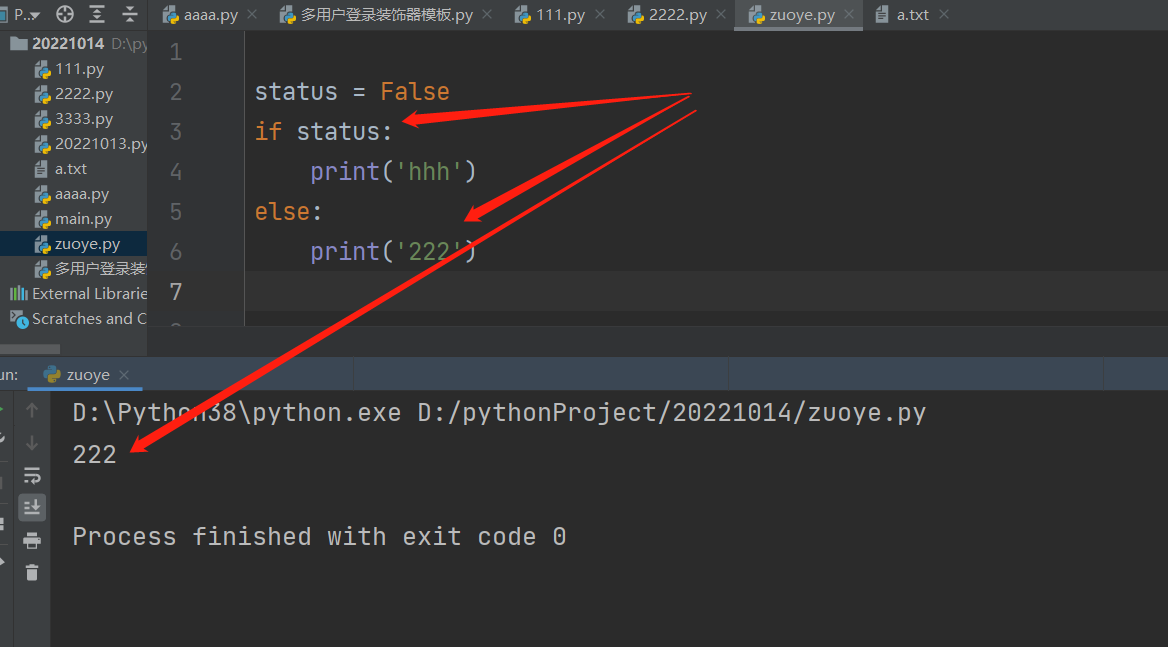The height and width of the screenshot is (647, 1168).
Task: Select 20221013.py in the project tree
Action: coord(100,144)
